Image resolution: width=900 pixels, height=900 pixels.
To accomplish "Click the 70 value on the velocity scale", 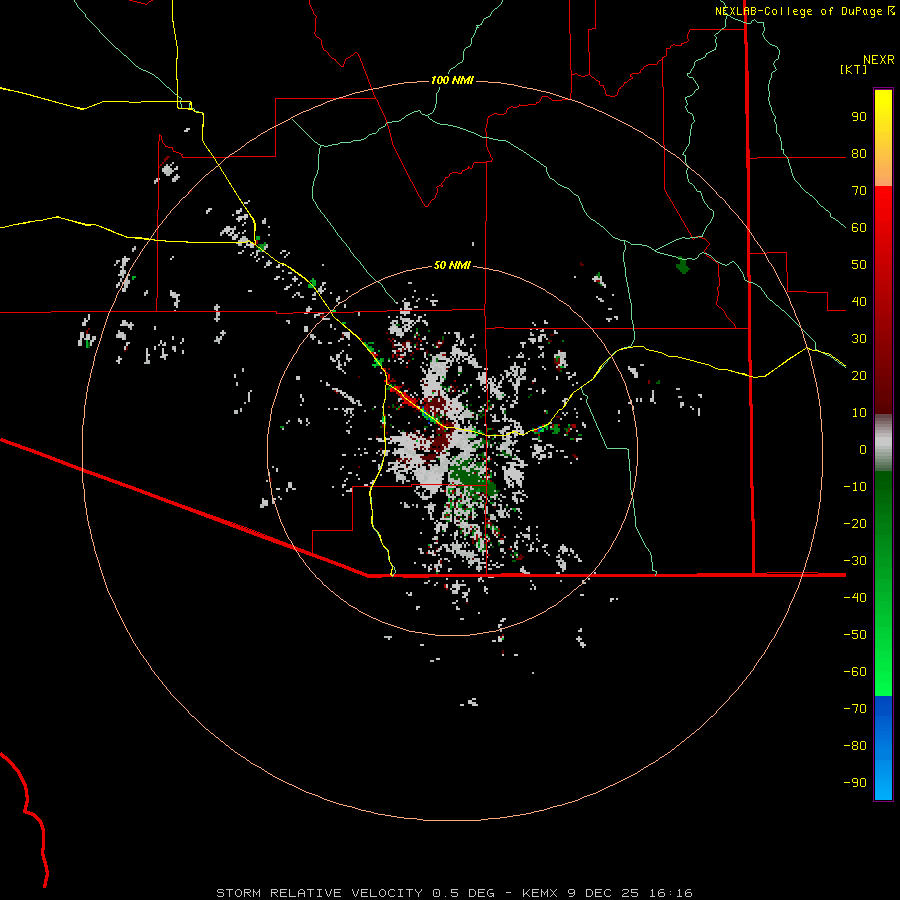I will 859,191.
